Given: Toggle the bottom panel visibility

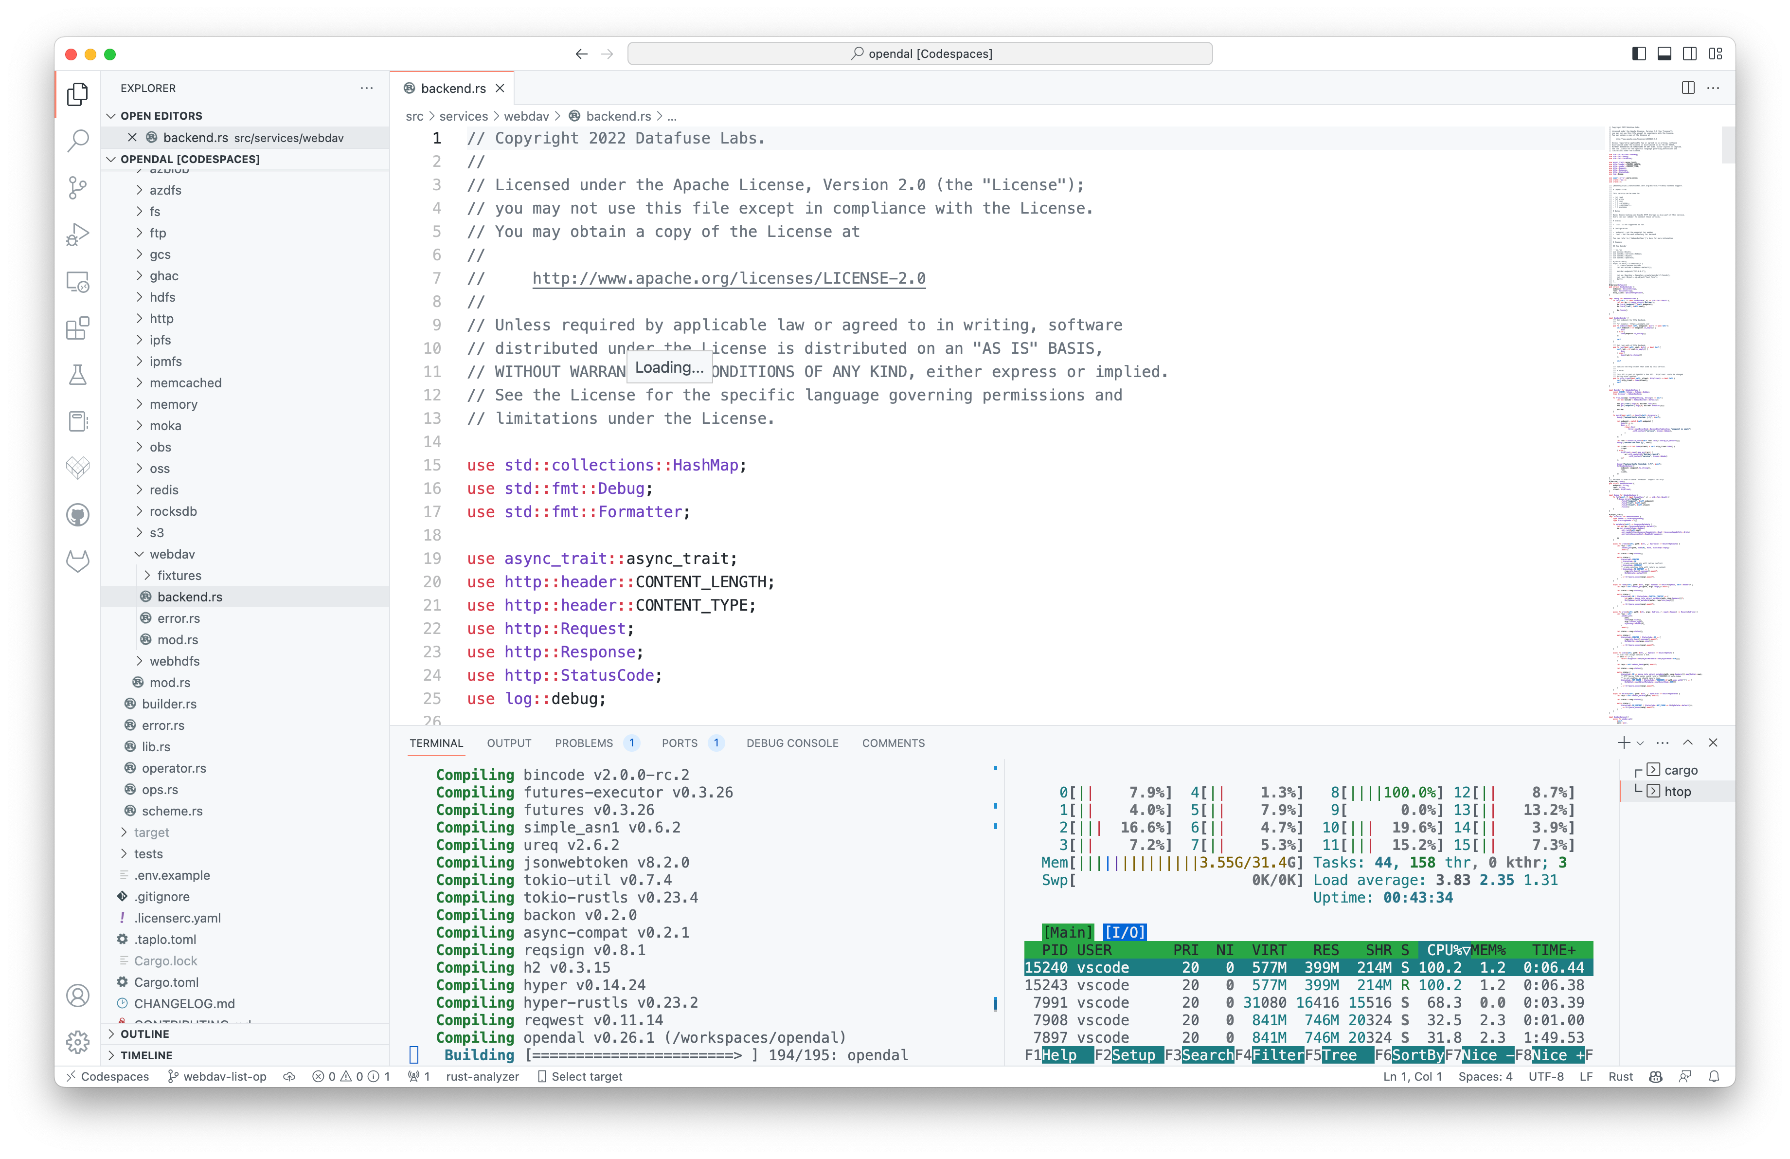Looking at the screenshot, I should pyautogui.click(x=1664, y=54).
